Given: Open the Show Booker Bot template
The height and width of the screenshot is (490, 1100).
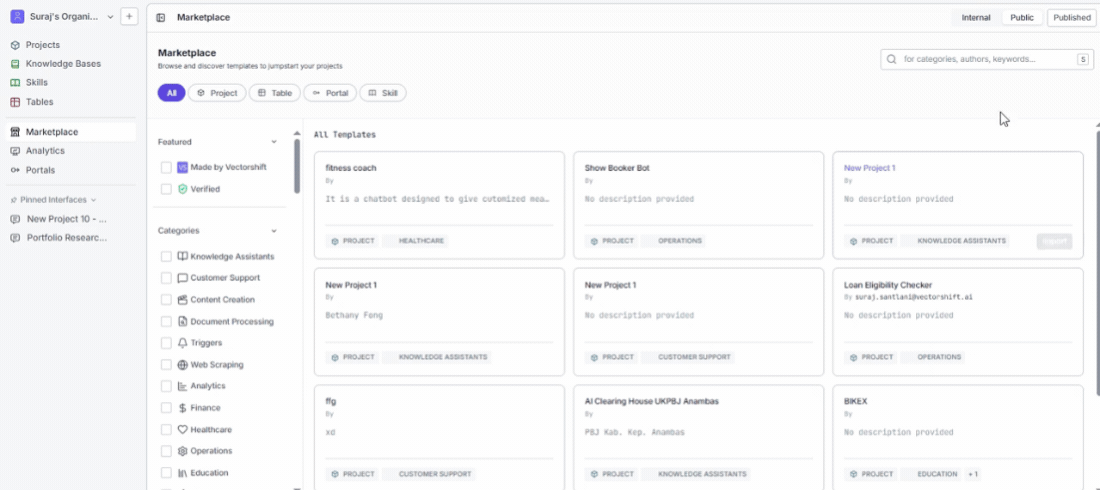Looking at the screenshot, I should pos(699,205).
